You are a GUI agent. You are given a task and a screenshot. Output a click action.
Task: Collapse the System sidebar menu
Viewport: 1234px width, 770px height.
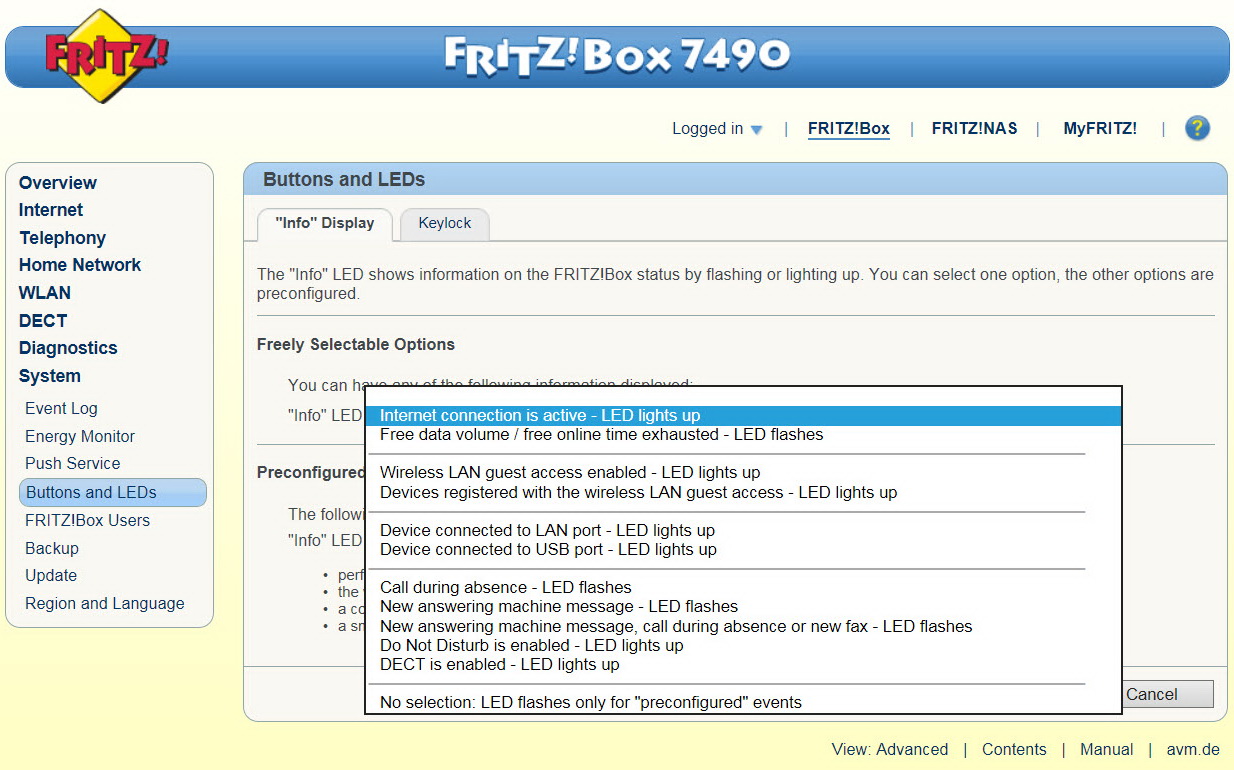coord(50,376)
